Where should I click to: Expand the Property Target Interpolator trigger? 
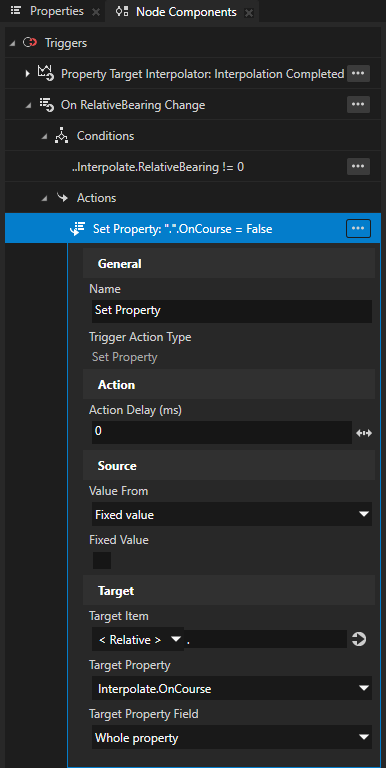click(27, 74)
